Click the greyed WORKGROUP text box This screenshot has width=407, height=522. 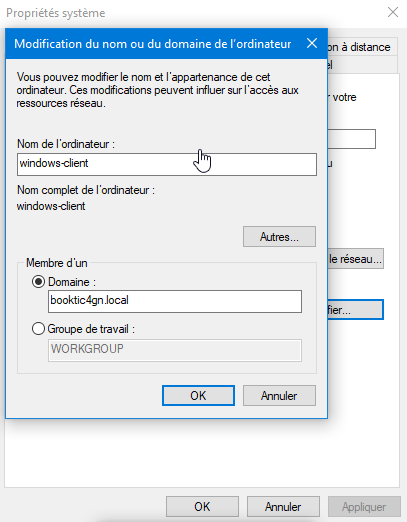click(x=175, y=350)
